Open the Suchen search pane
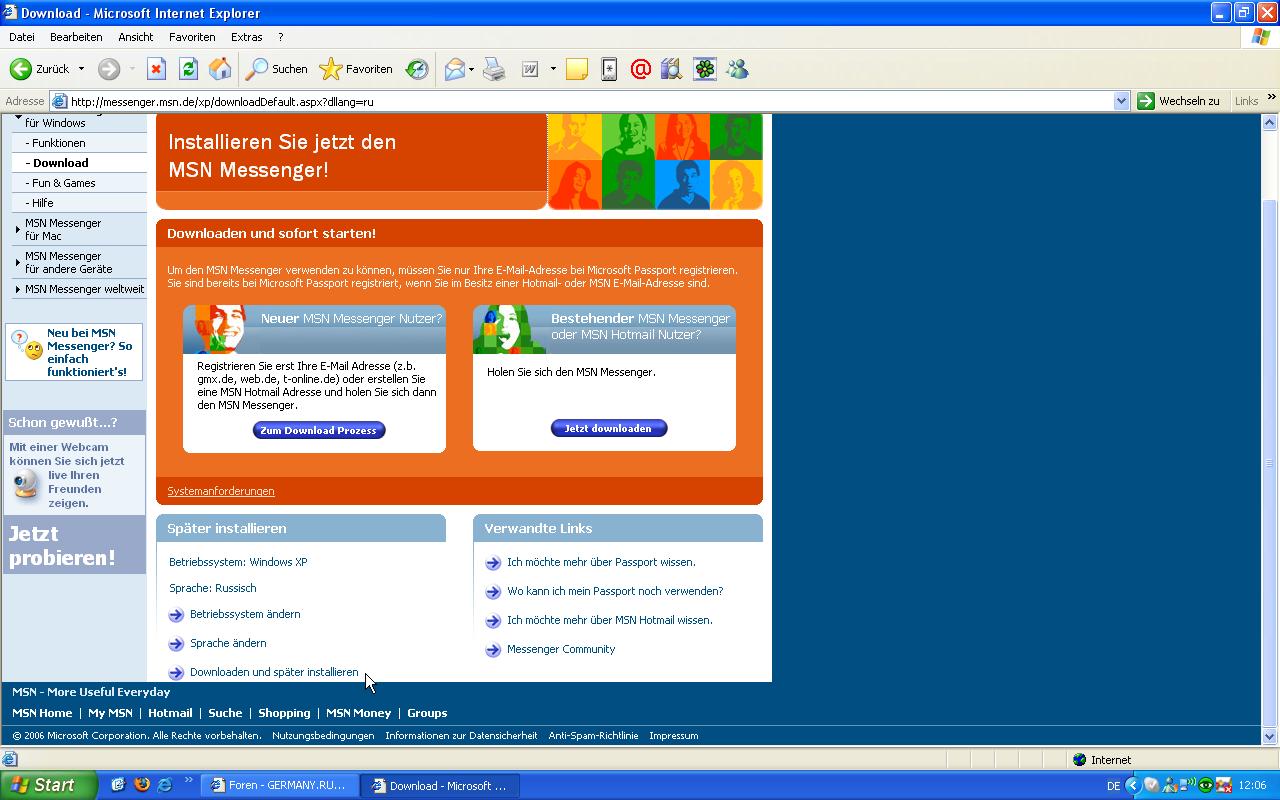Viewport: 1280px width, 800px height. point(277,69)
